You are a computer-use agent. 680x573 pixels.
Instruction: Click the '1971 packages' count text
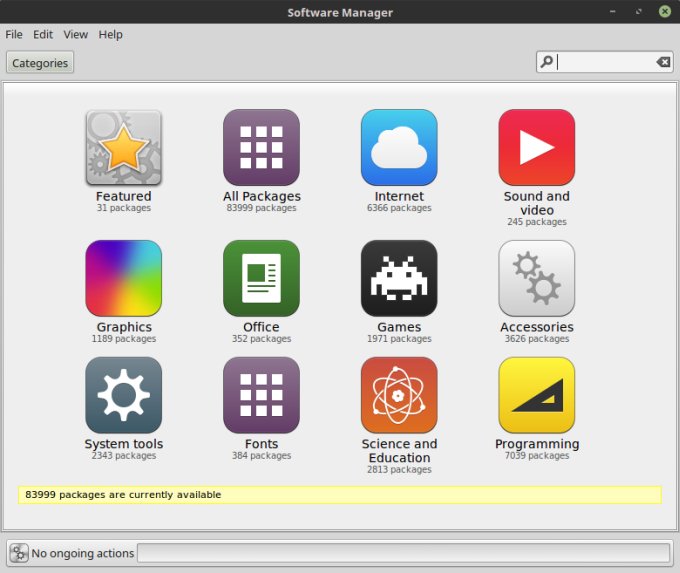[x=399, y=338]
